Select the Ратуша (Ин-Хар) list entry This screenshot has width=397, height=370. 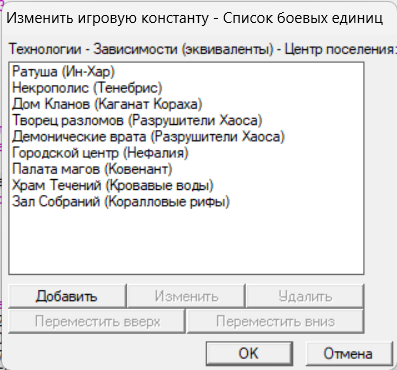63,71
